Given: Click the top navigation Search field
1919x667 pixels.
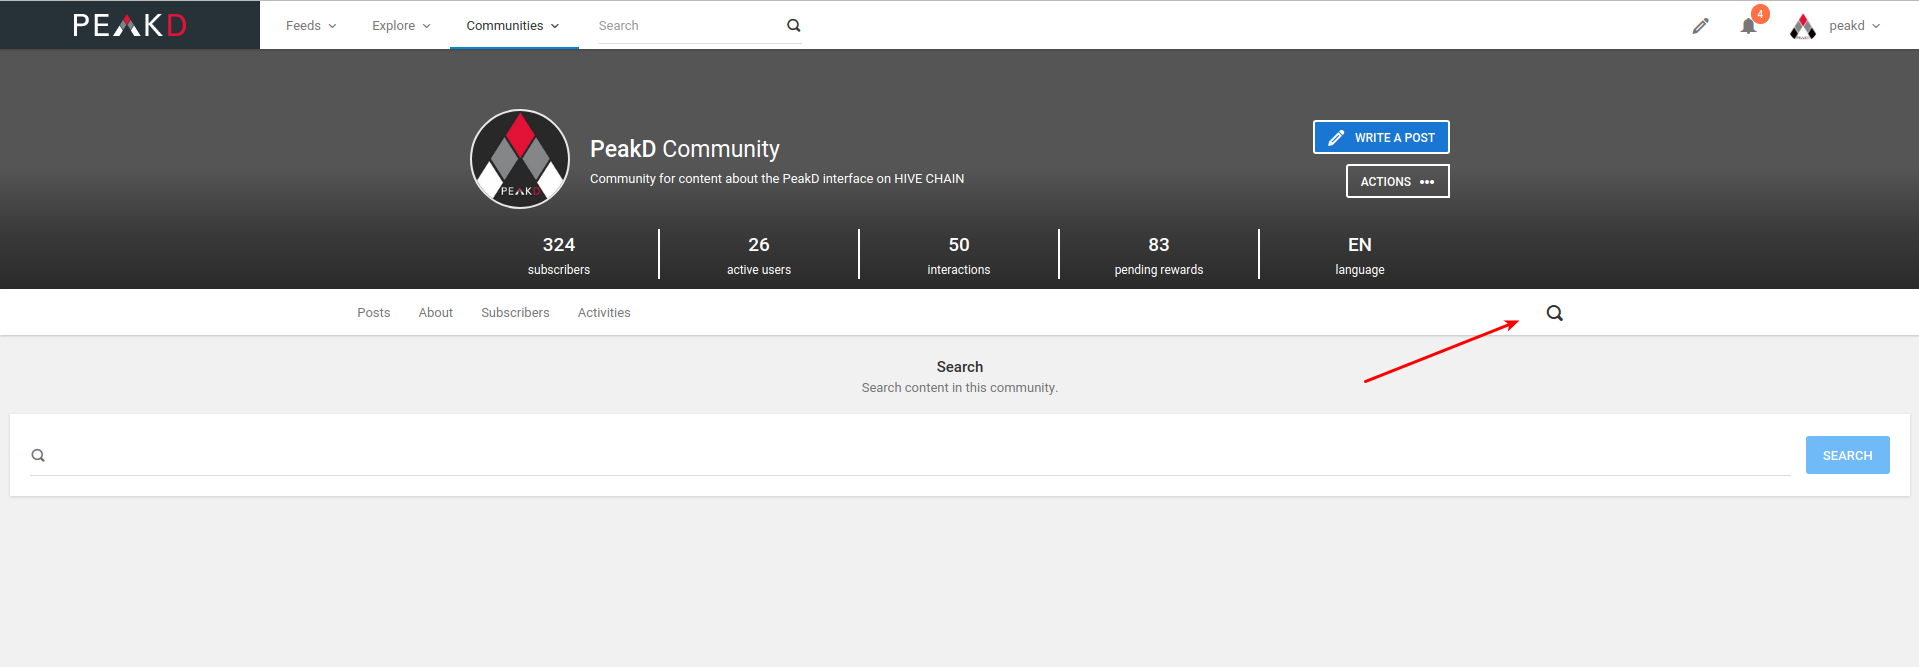Looking at the screenshot, I should (x=690, y=26).
